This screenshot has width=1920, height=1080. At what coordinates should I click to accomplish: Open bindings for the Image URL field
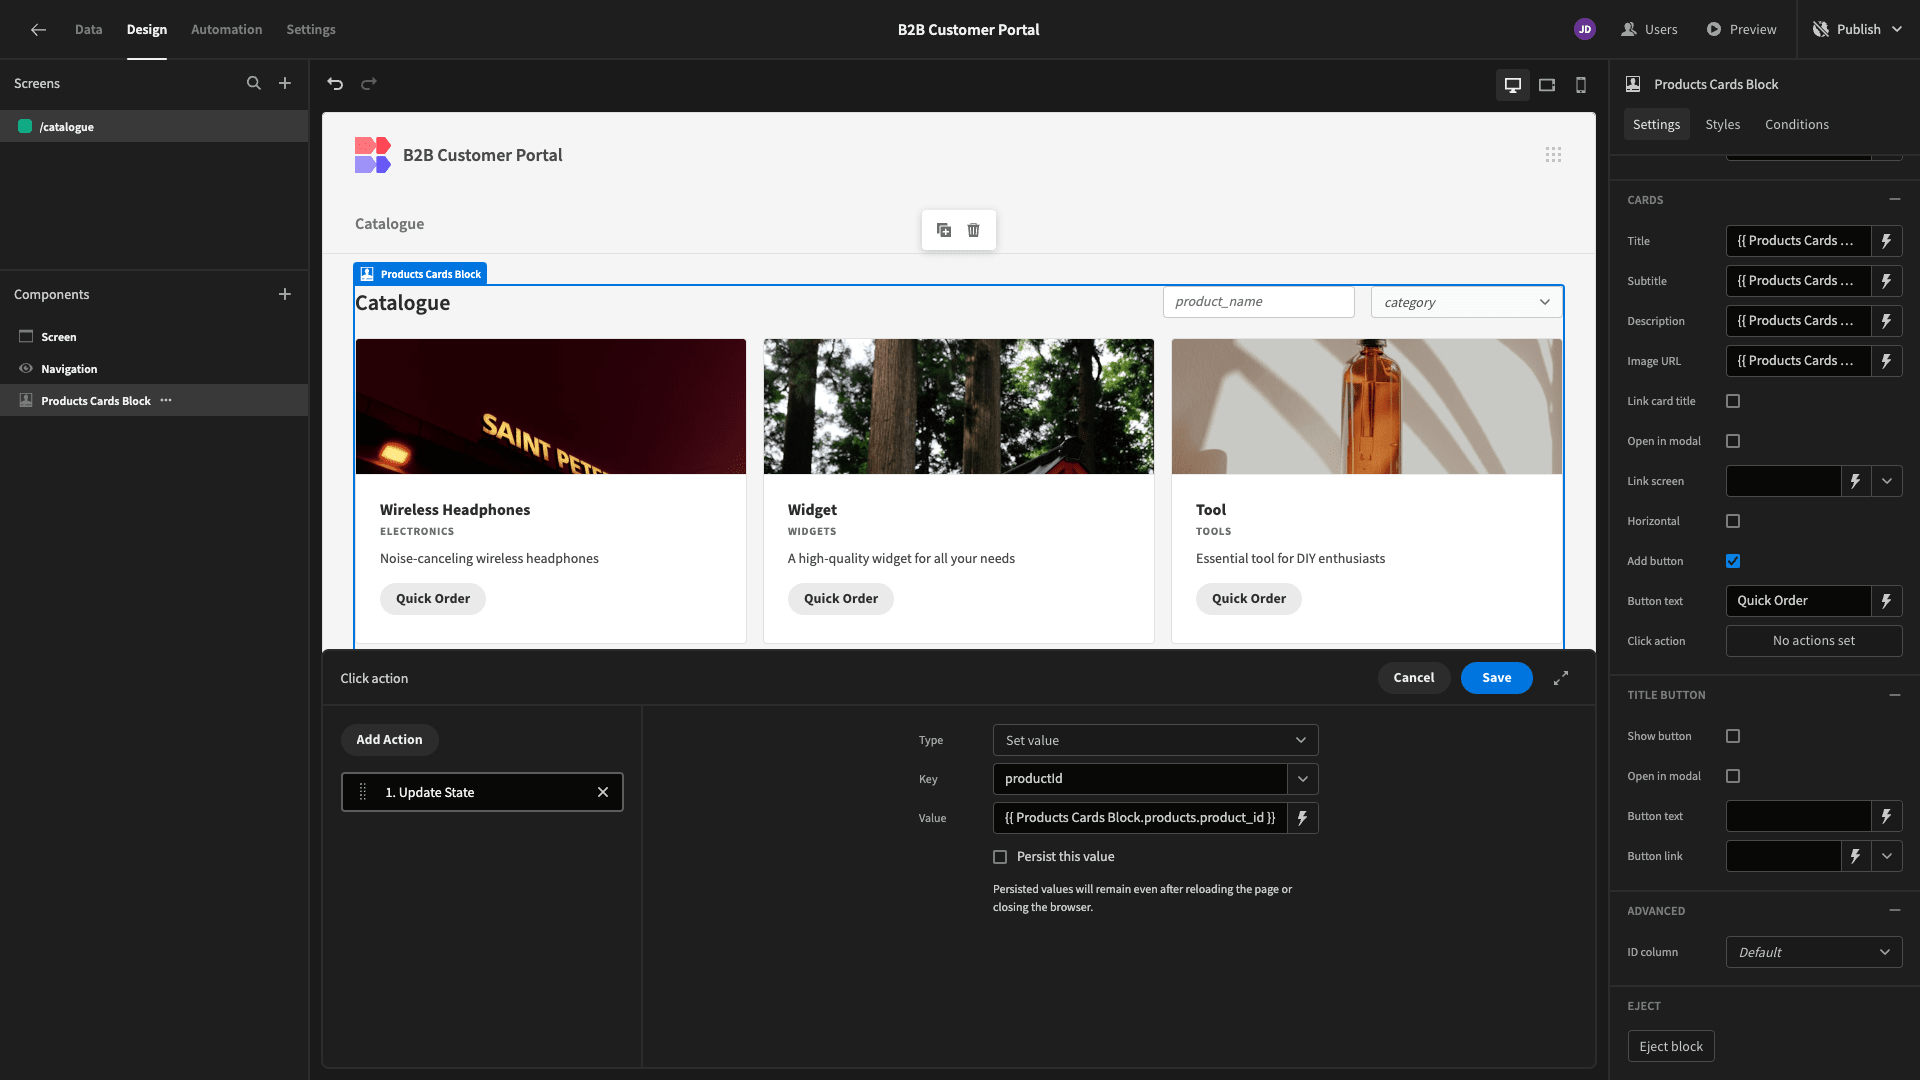(x=1886, y=361)
